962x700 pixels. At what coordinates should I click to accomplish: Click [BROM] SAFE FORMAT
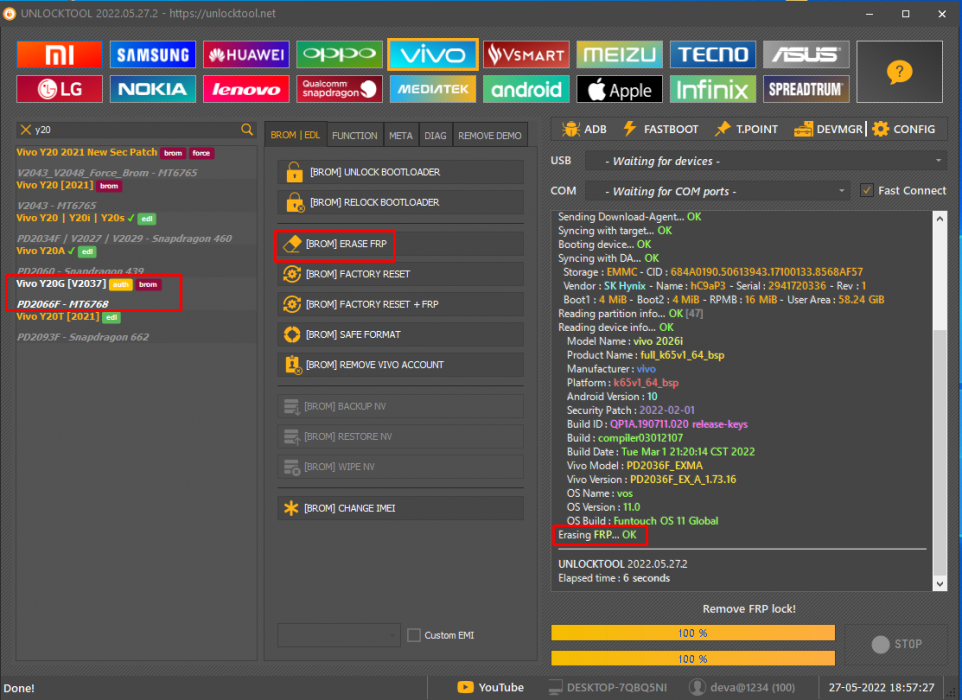(x=401, y=334)
